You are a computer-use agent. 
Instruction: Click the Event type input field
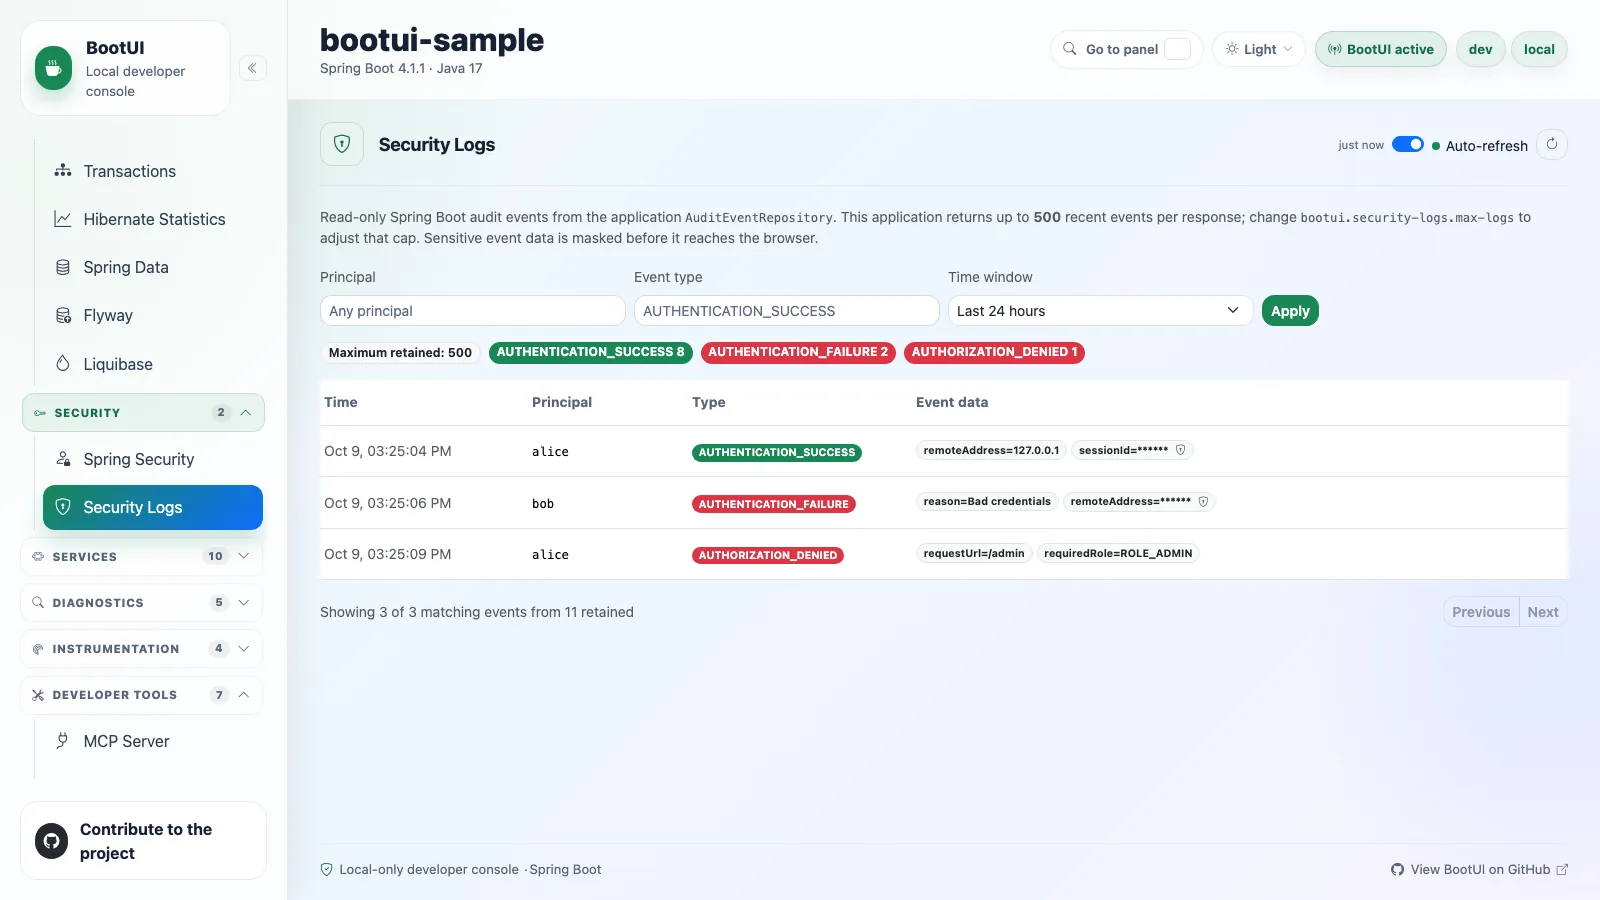(x=787, y=311)
